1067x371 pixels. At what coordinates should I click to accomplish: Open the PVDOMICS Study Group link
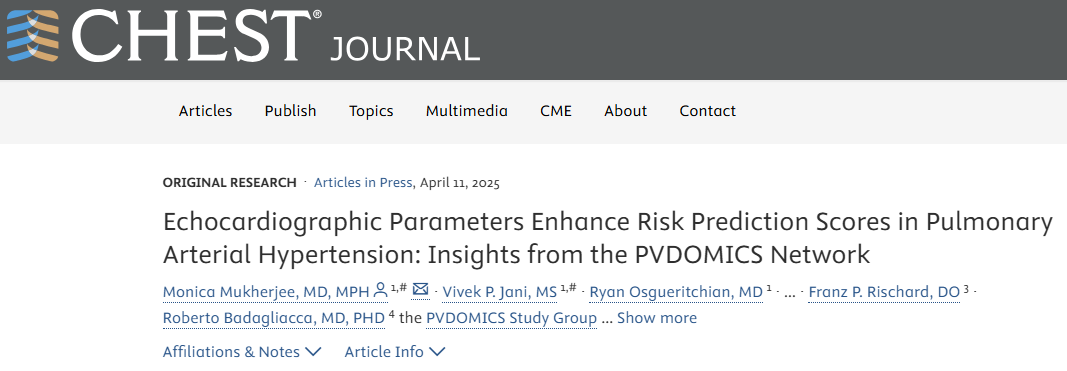pyautogui.click(x=512, y=318)
